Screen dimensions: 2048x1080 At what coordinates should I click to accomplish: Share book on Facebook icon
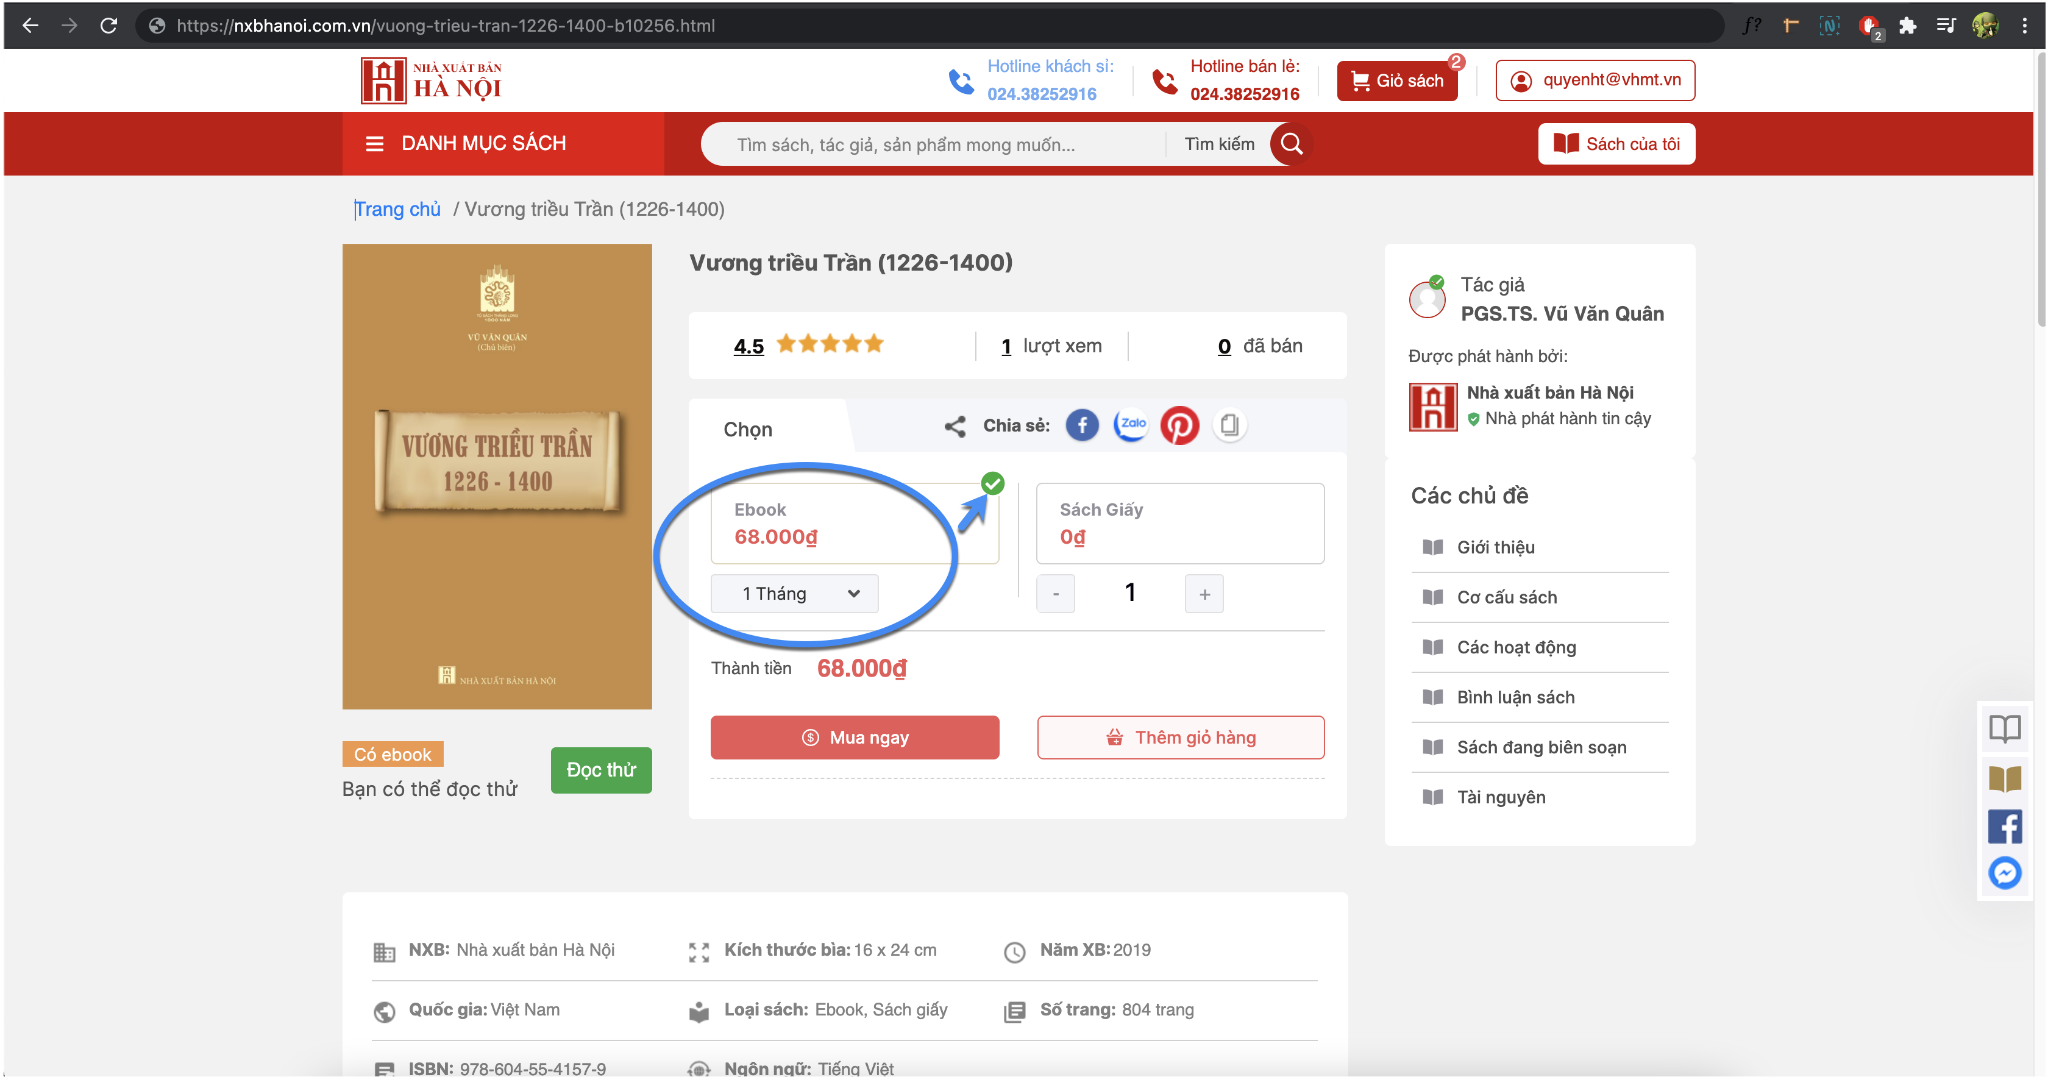[1081, 425]
